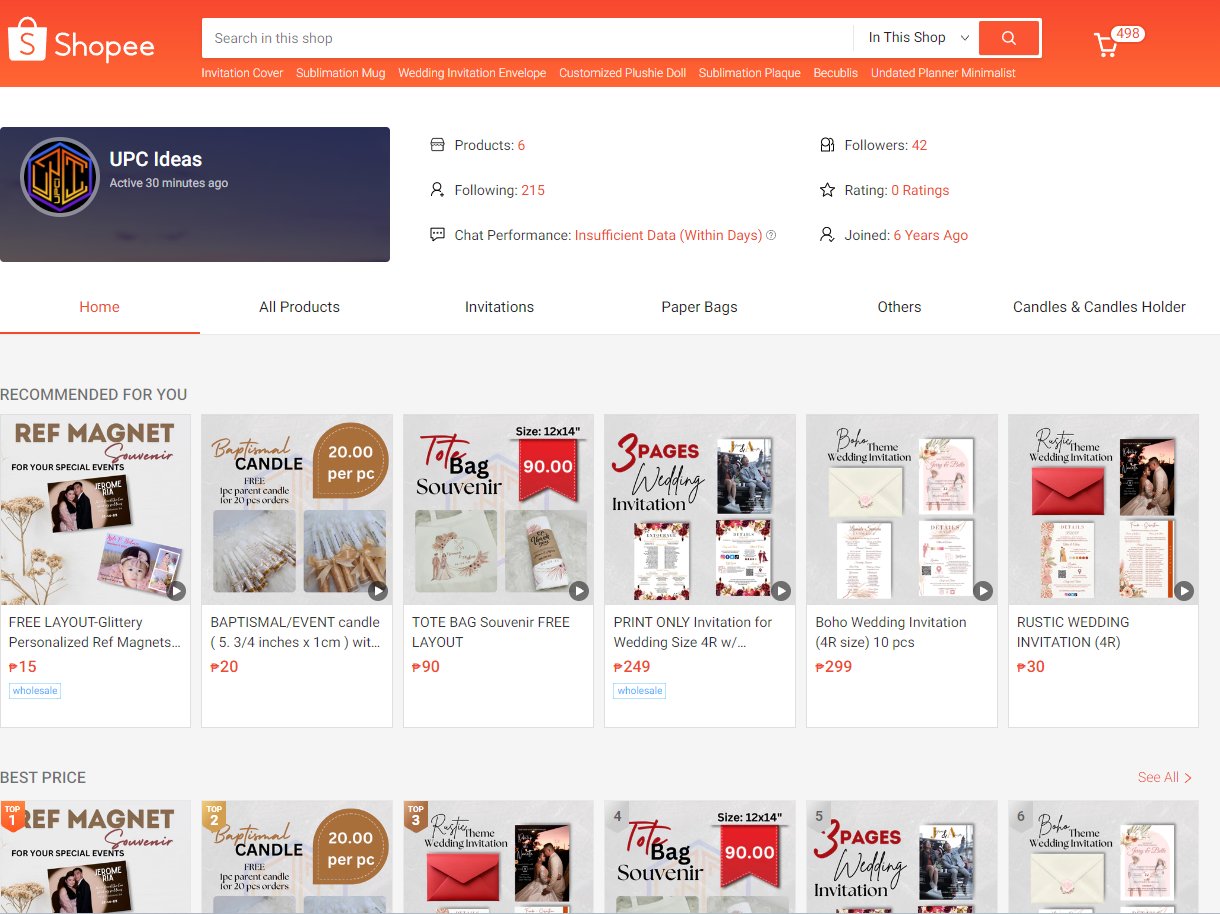Click the 215 Following count
1220x914 pixels.
pyautogui.click(x=533, y=190)
